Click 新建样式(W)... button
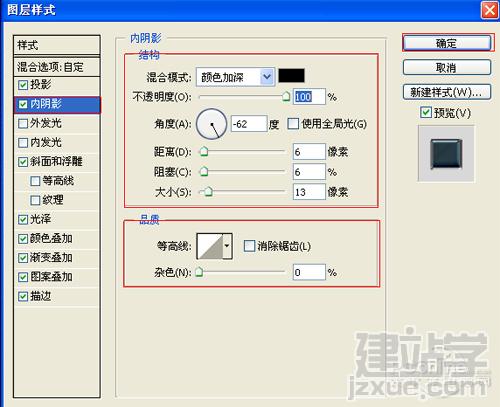Viewport: 500px width, 407px height. coord(447,92)
